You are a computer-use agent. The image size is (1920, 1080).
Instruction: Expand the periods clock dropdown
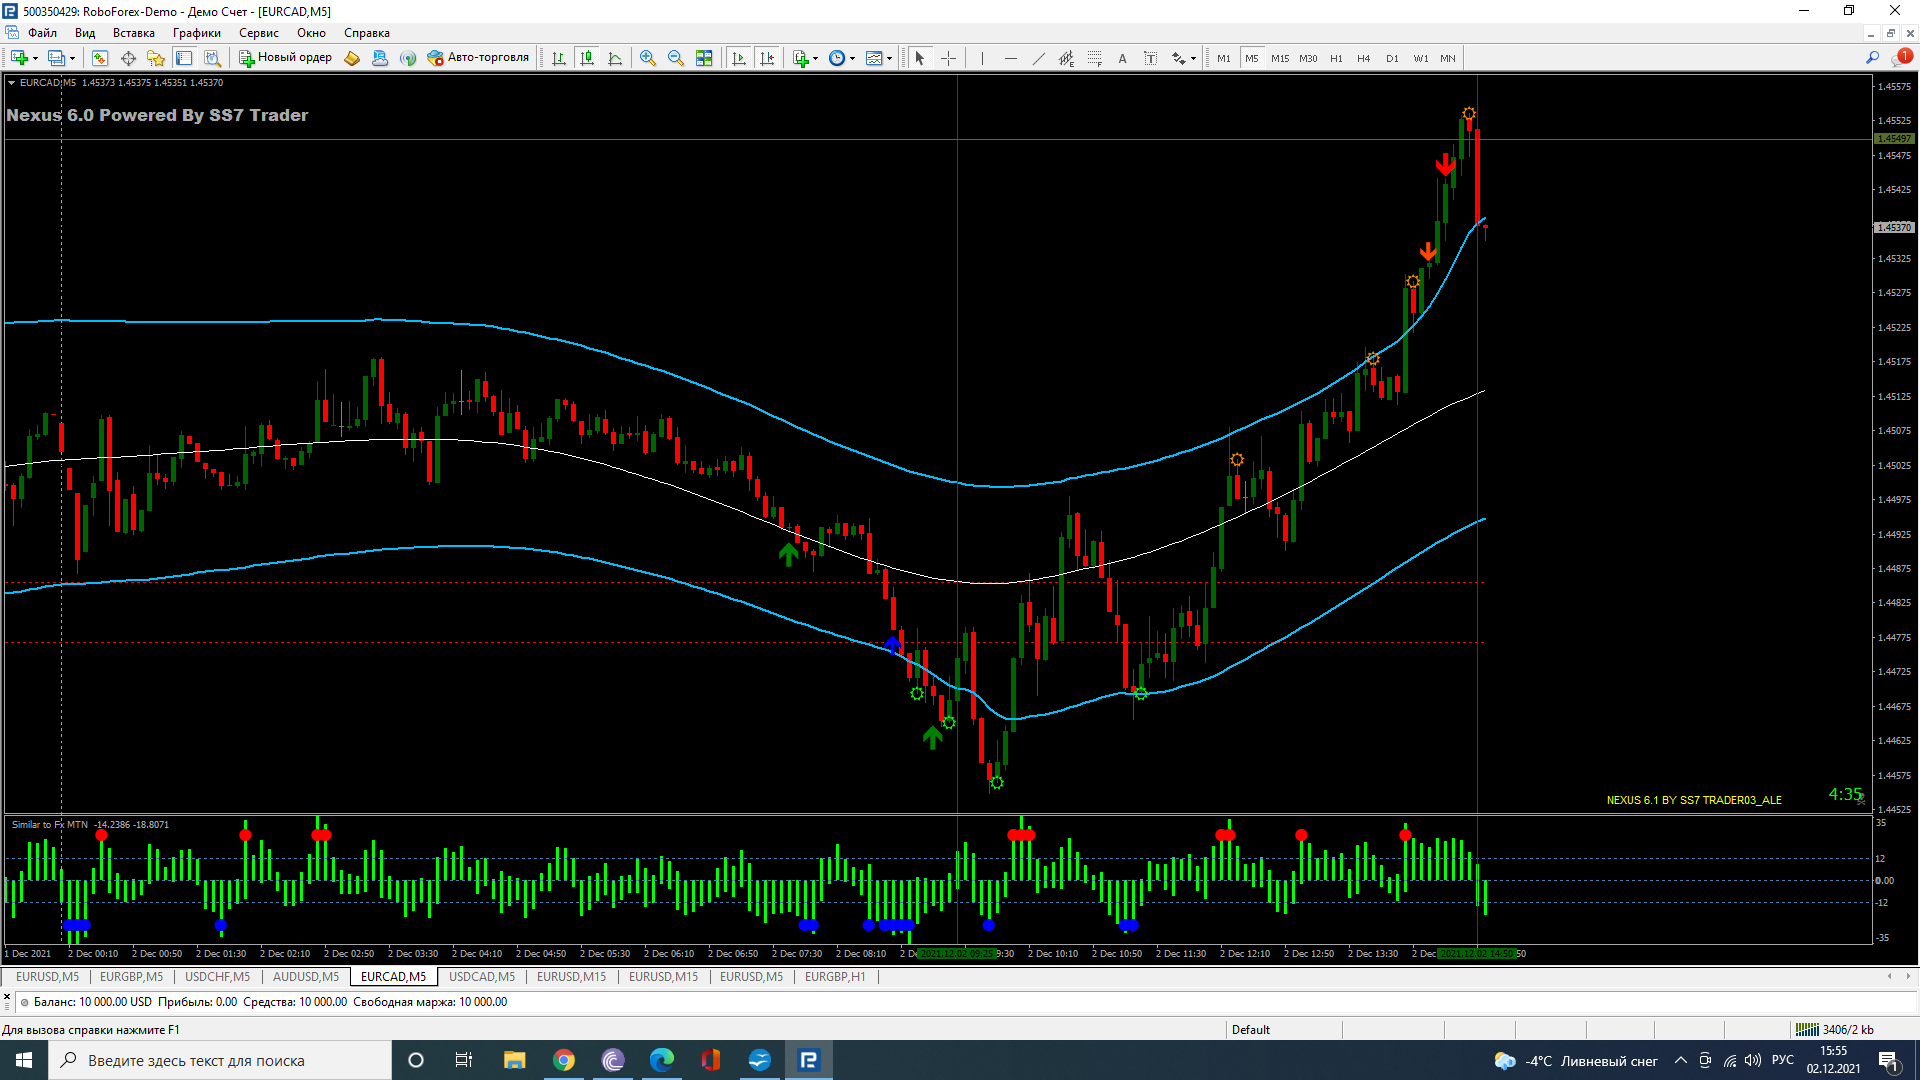pyautogui.click(x=853, y=58)
